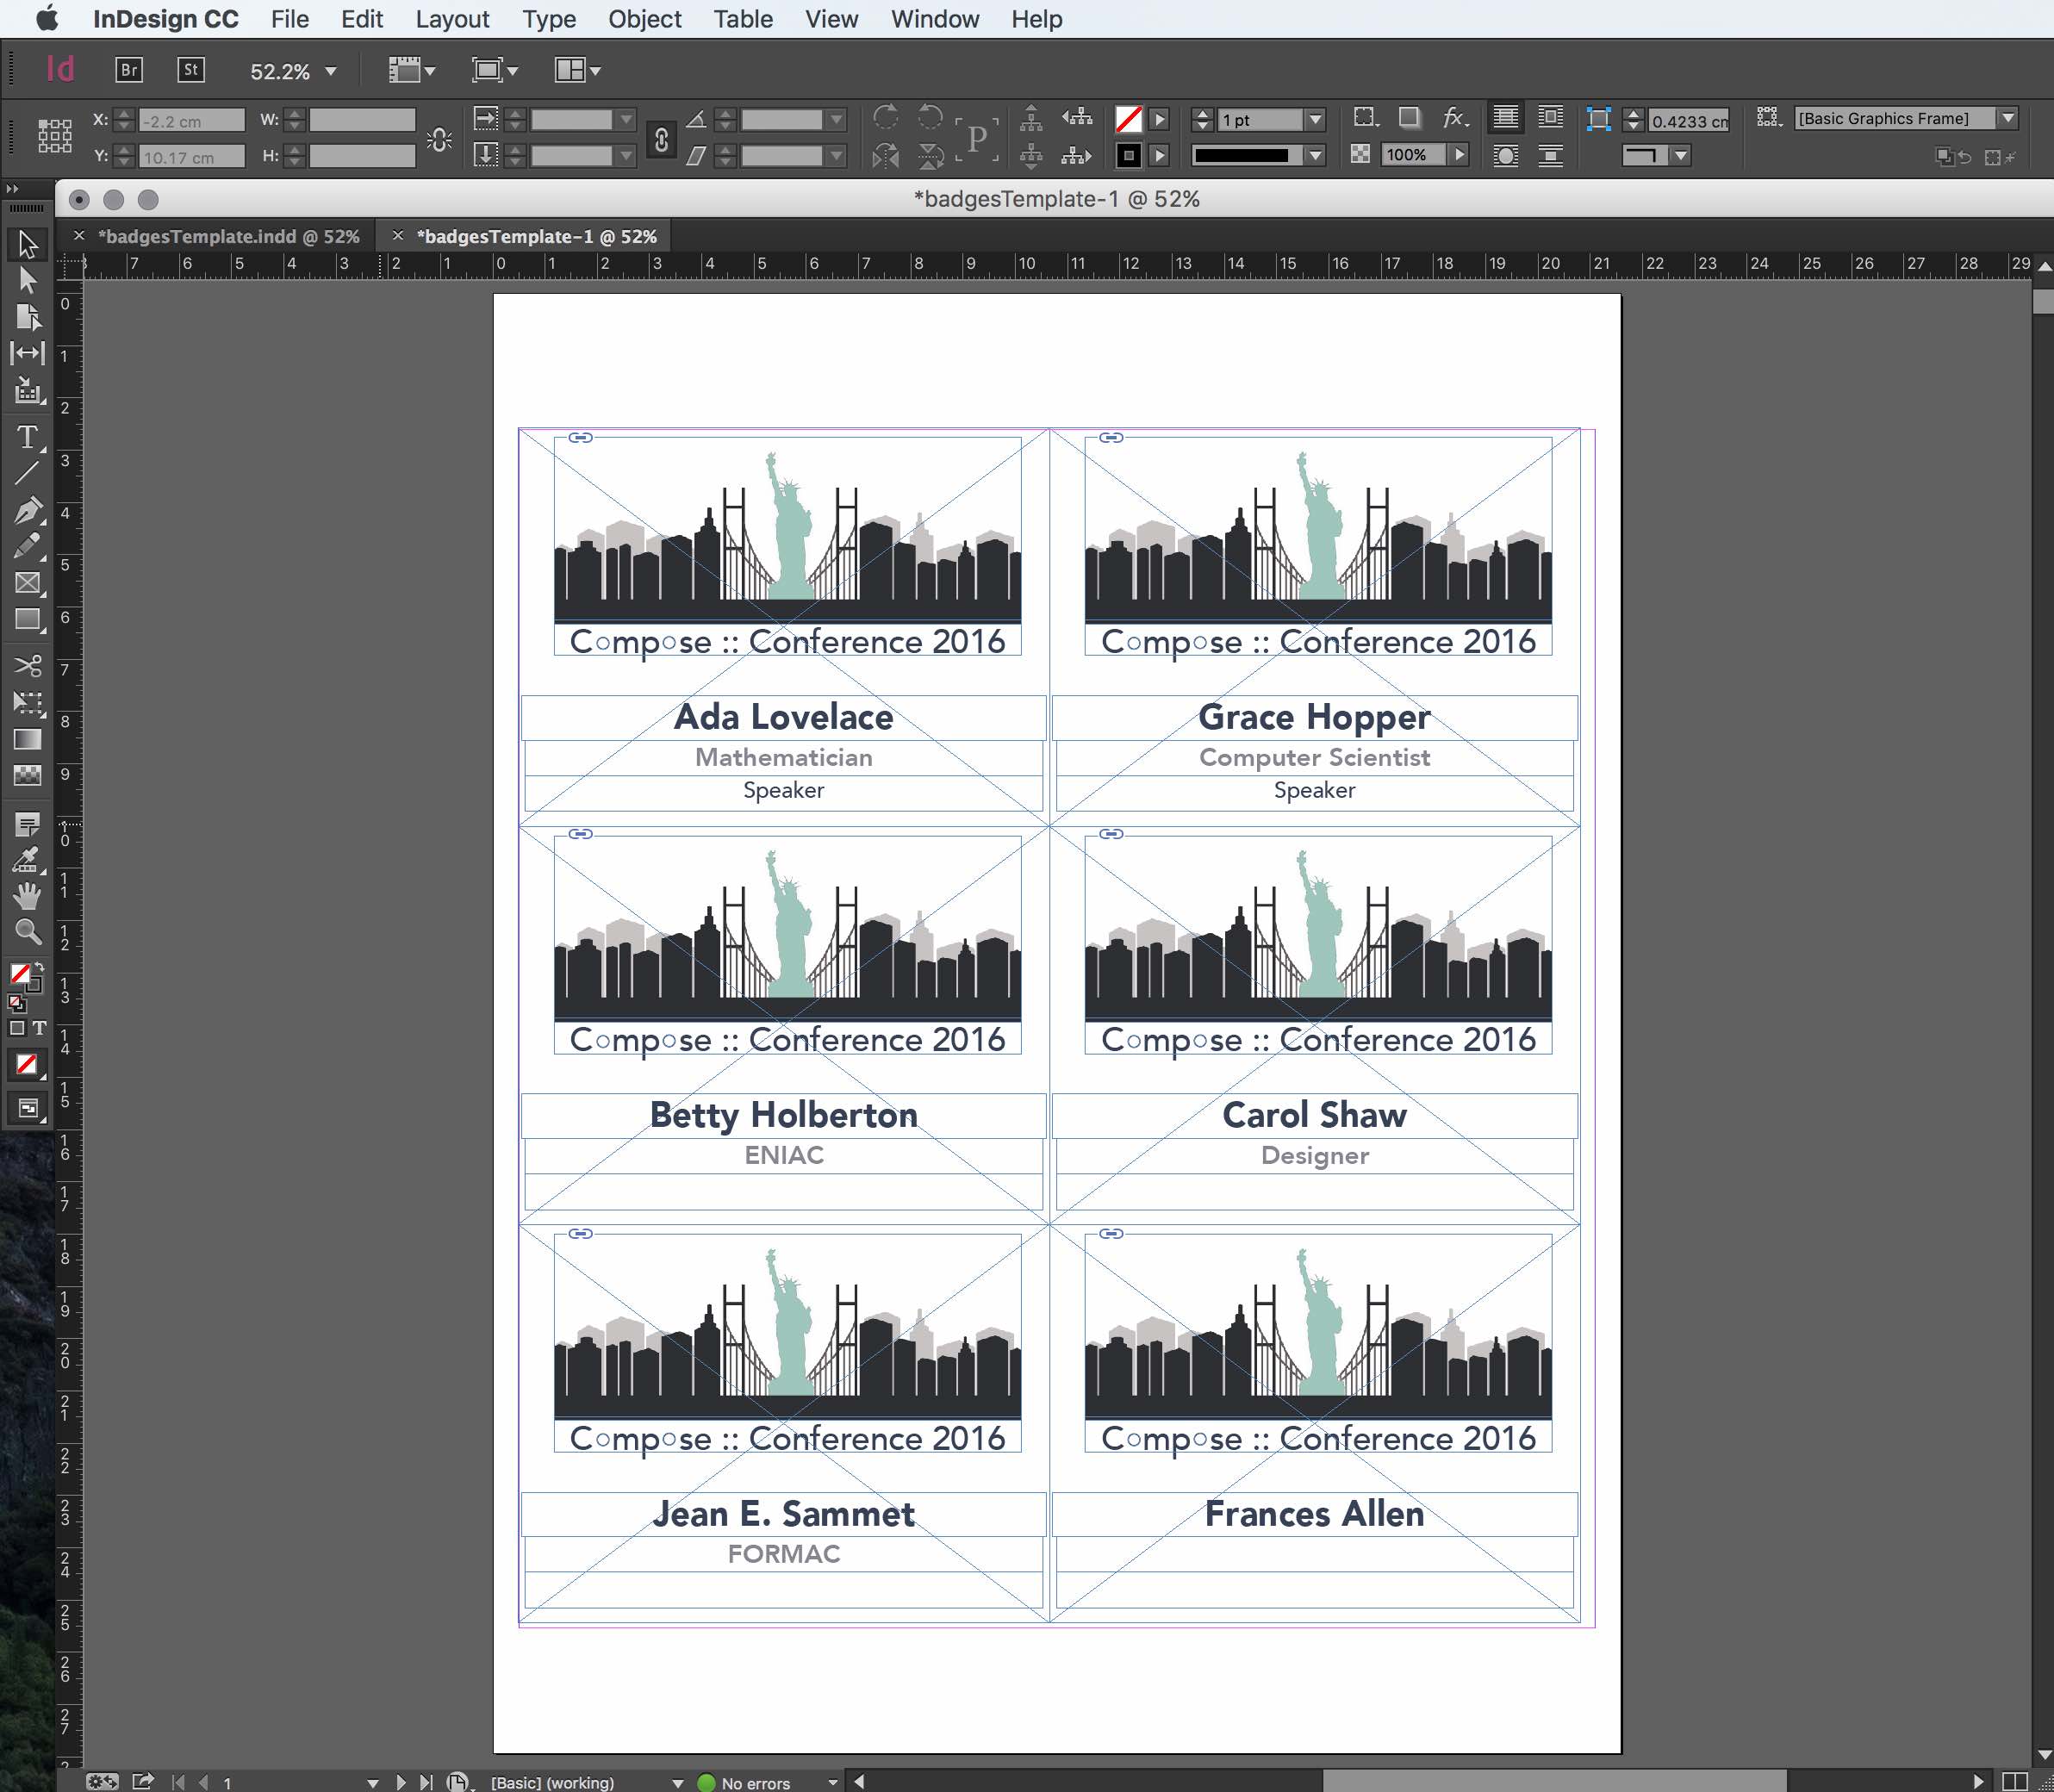The height and width of the screenshot is (1792, 2054).
Task: Open the Table menu
Action: pyautogui.click(x=743, y=19)
